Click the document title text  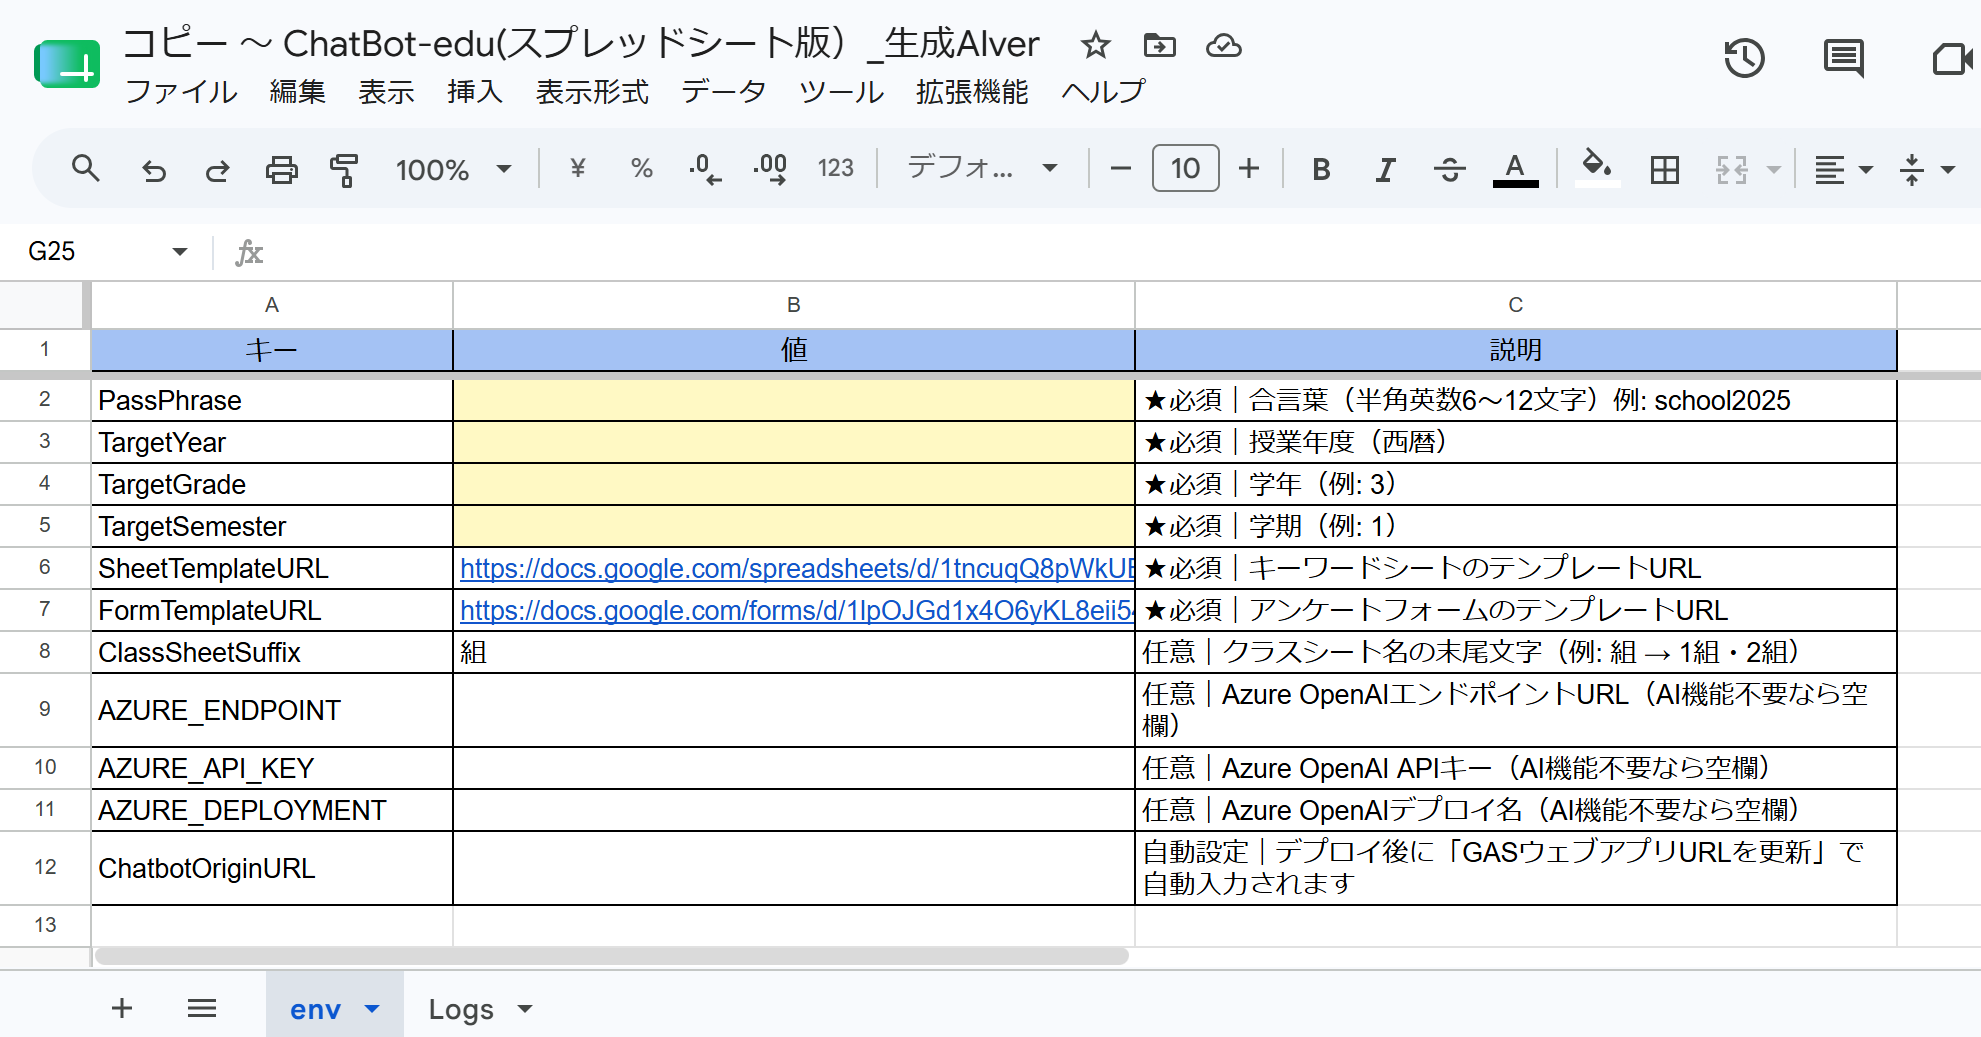tap(581, 44)
